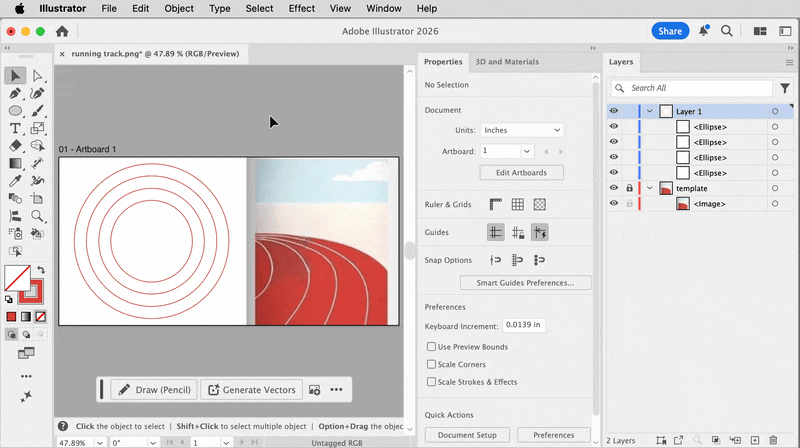Click the Home icon
The width and height of the screenshot is (800, 448).
pyautogui.click(x=62, y=31)
